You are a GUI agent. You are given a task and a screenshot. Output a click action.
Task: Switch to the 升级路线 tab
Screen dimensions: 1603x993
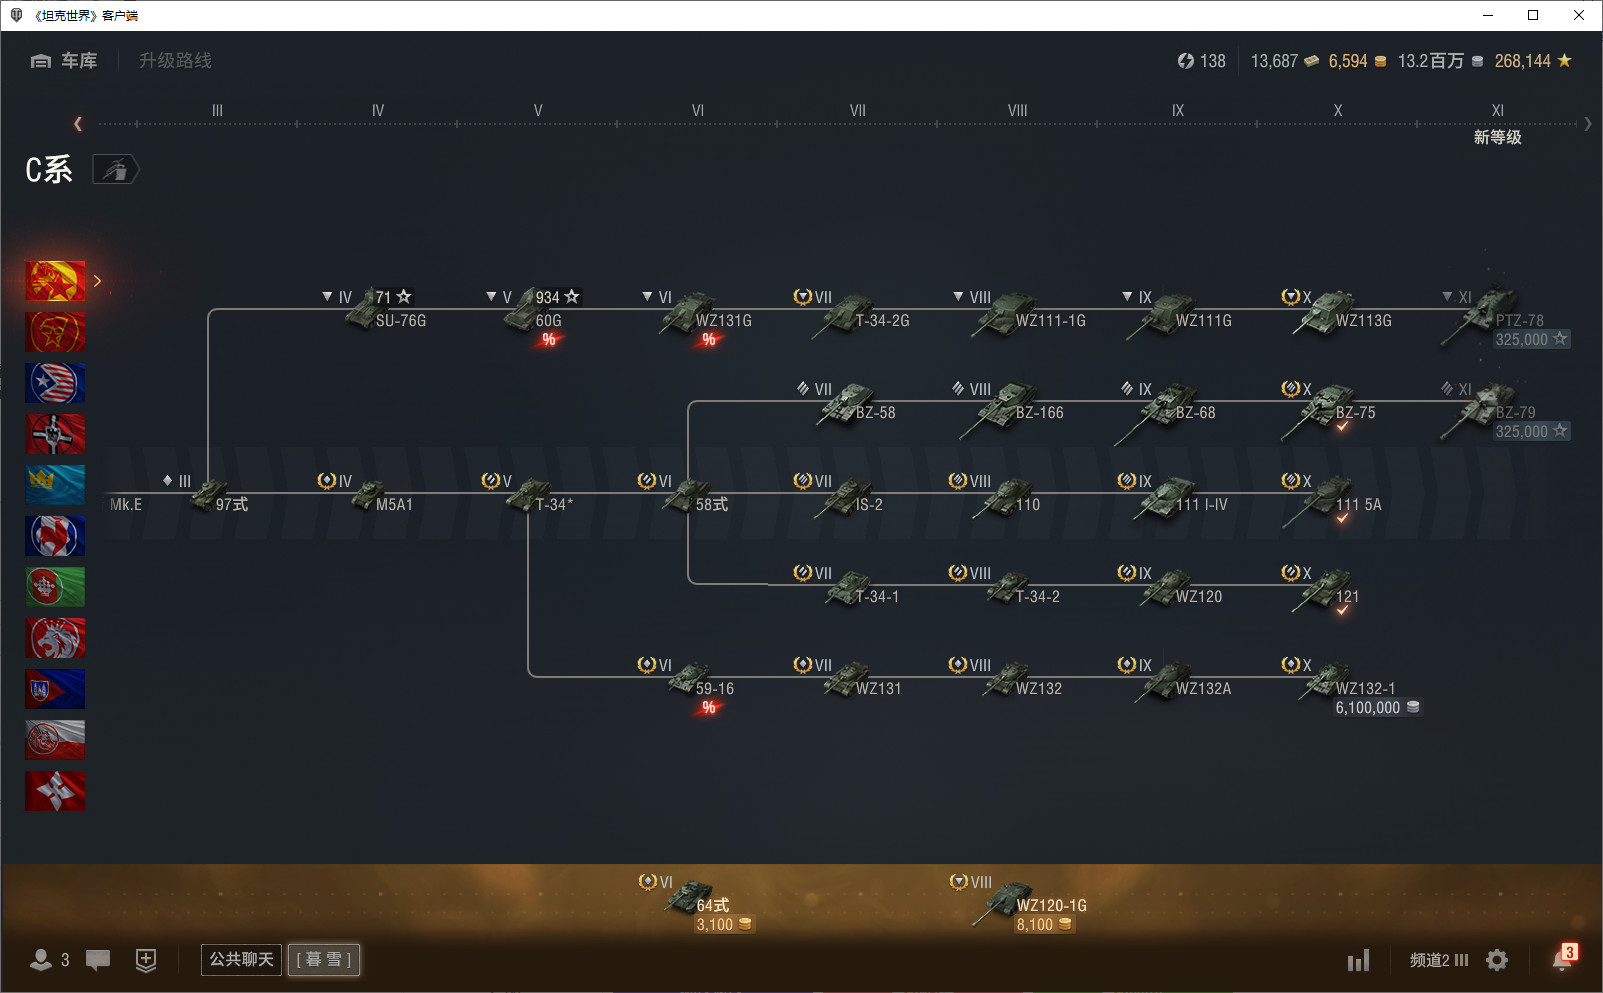(176, 61)
